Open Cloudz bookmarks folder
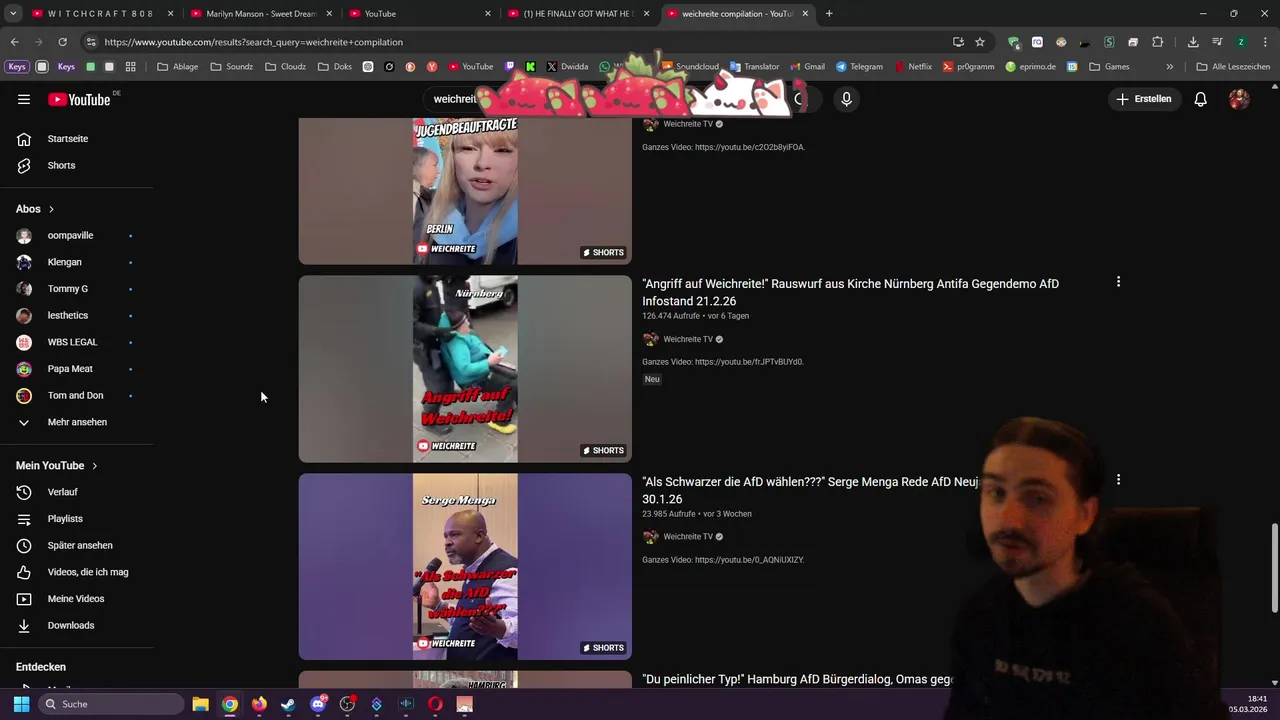This screenshot has height=720, width=1280. click(285, 67)
